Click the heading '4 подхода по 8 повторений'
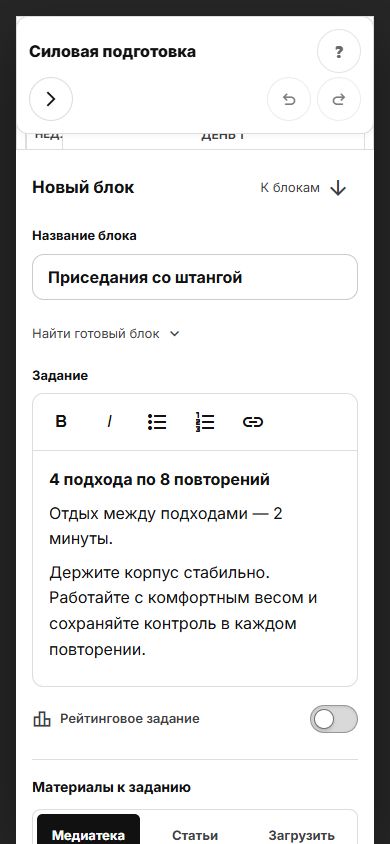The width and height of the screenshot is (390, 844). [x=159, y=479]
